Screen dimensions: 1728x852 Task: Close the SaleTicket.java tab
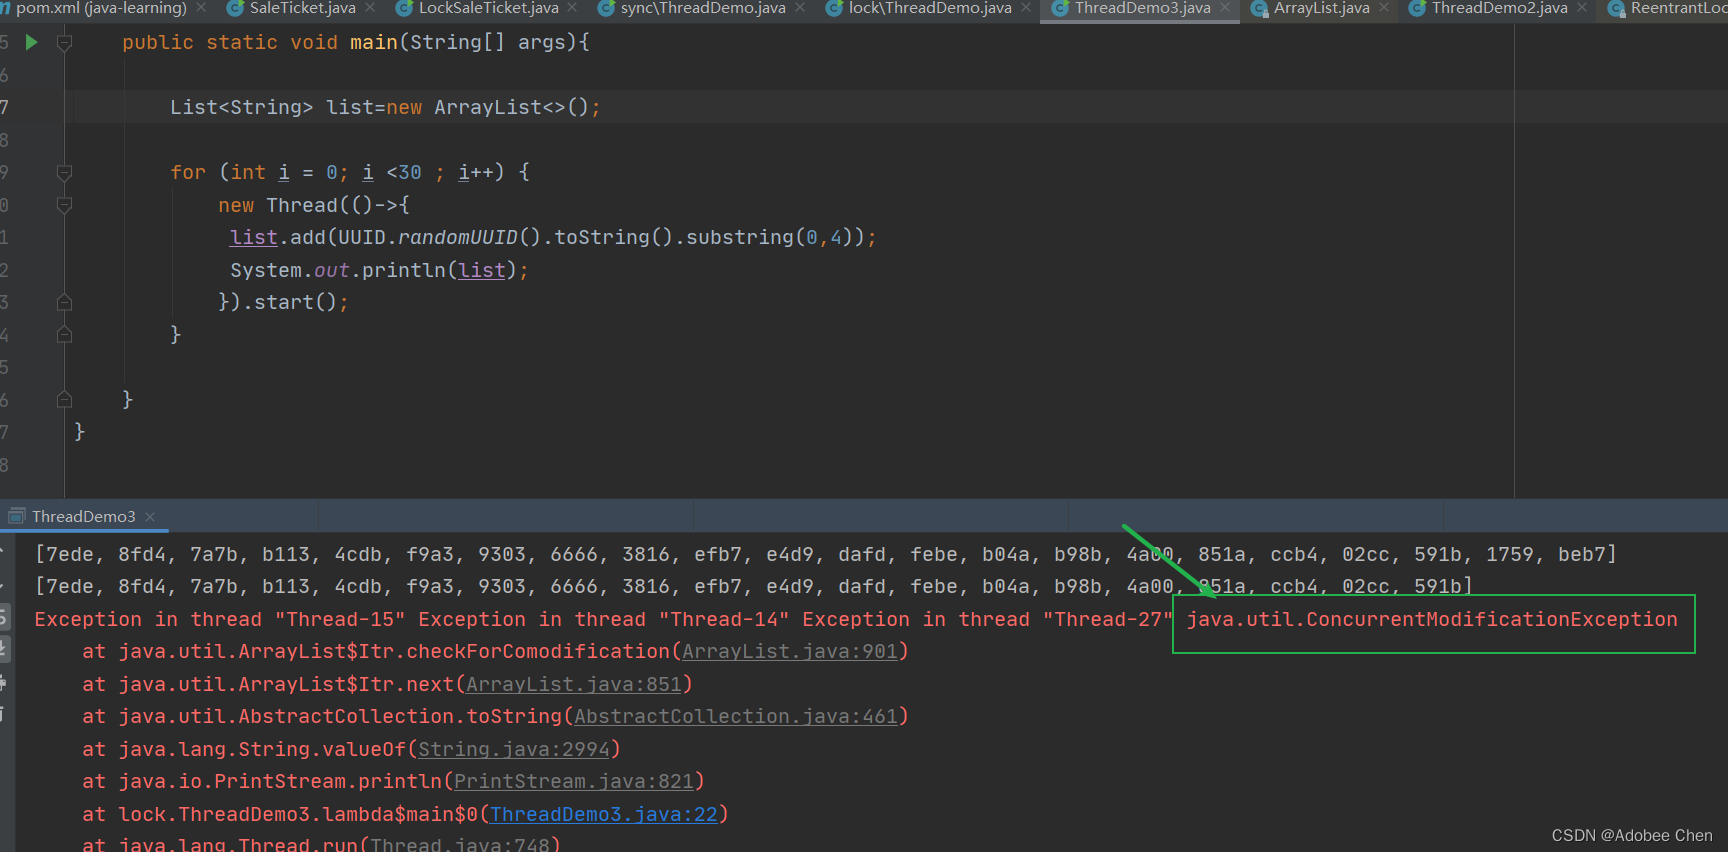(x=370, y=8)
